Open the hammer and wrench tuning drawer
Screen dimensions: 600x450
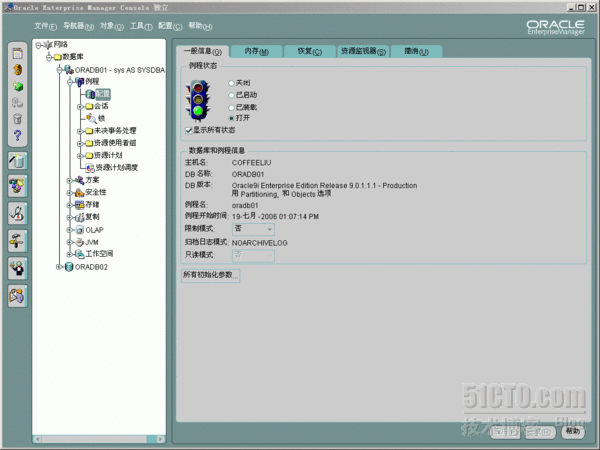pos(18,241)
